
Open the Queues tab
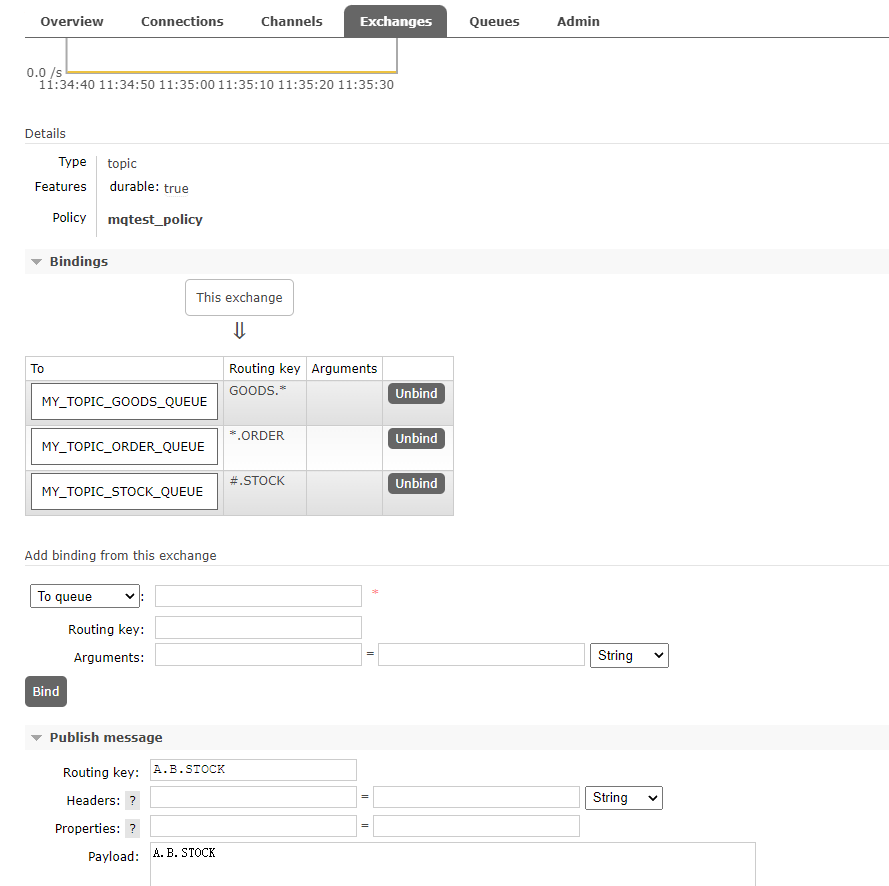494,22
